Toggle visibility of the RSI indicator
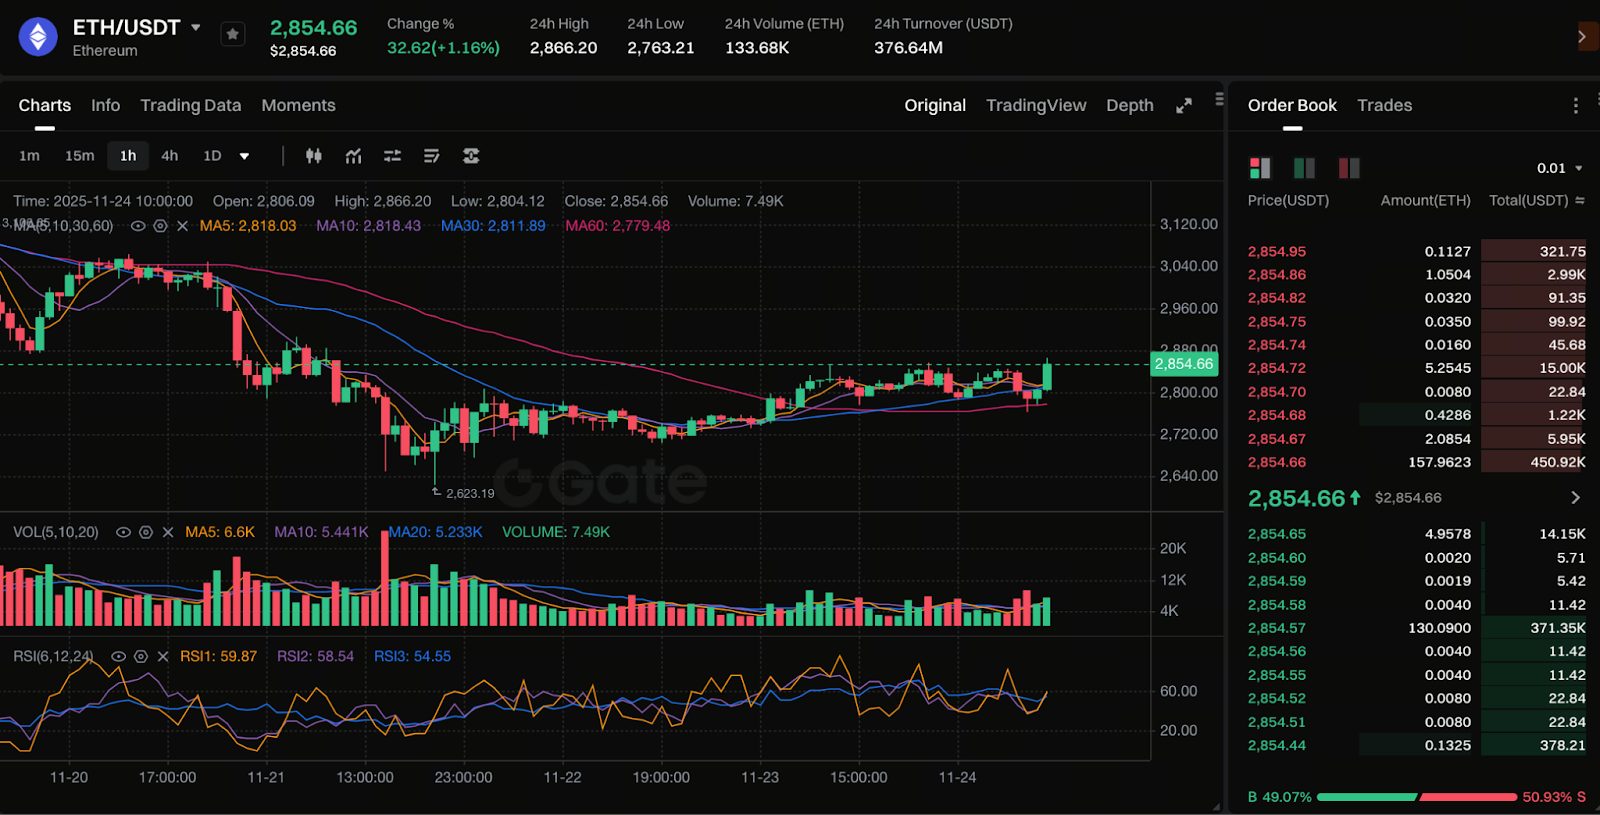Screen dimensions: 1600x815 pyautogui.click(x=118, y=657)
